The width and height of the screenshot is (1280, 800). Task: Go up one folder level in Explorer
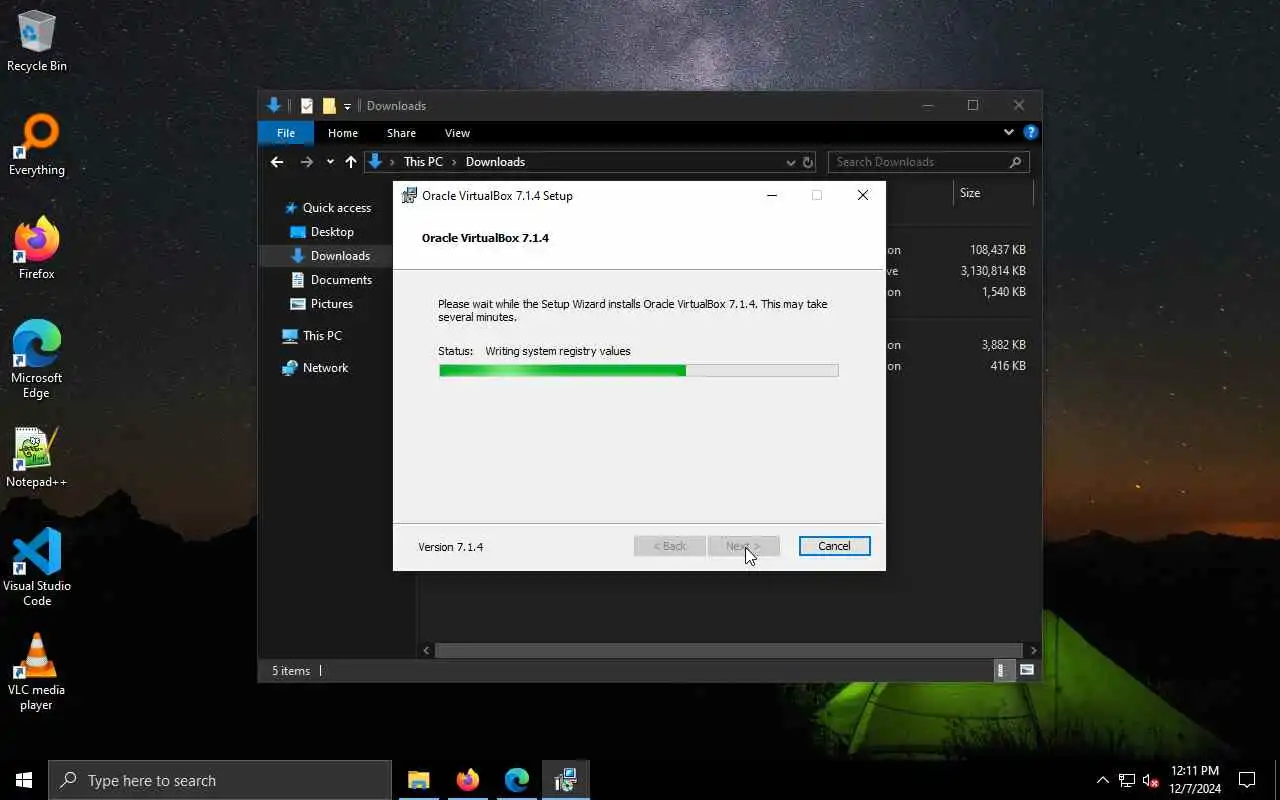pyautogui.click(x=351, y=162)
